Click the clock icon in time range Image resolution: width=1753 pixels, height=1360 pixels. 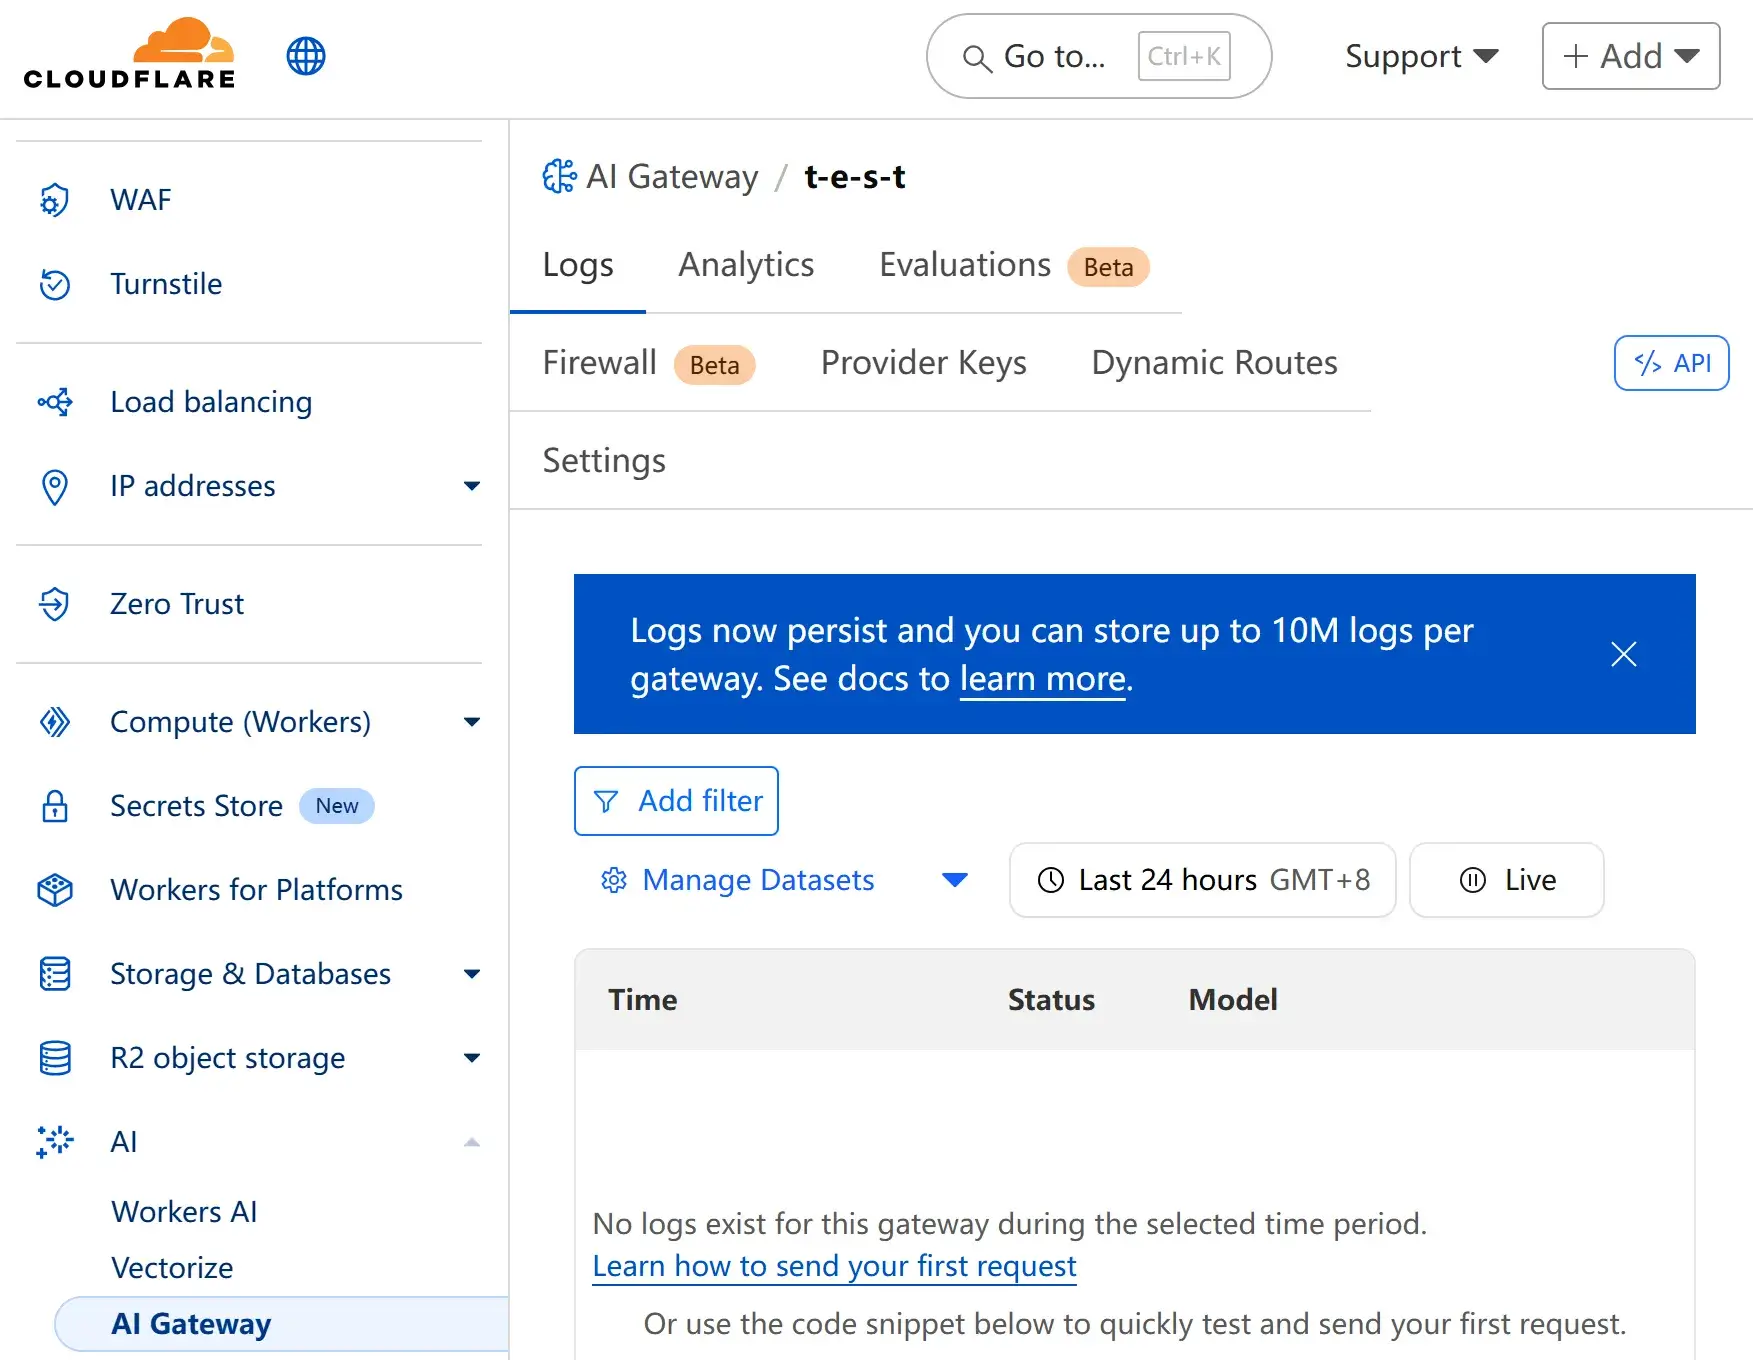pos(1051,880)
